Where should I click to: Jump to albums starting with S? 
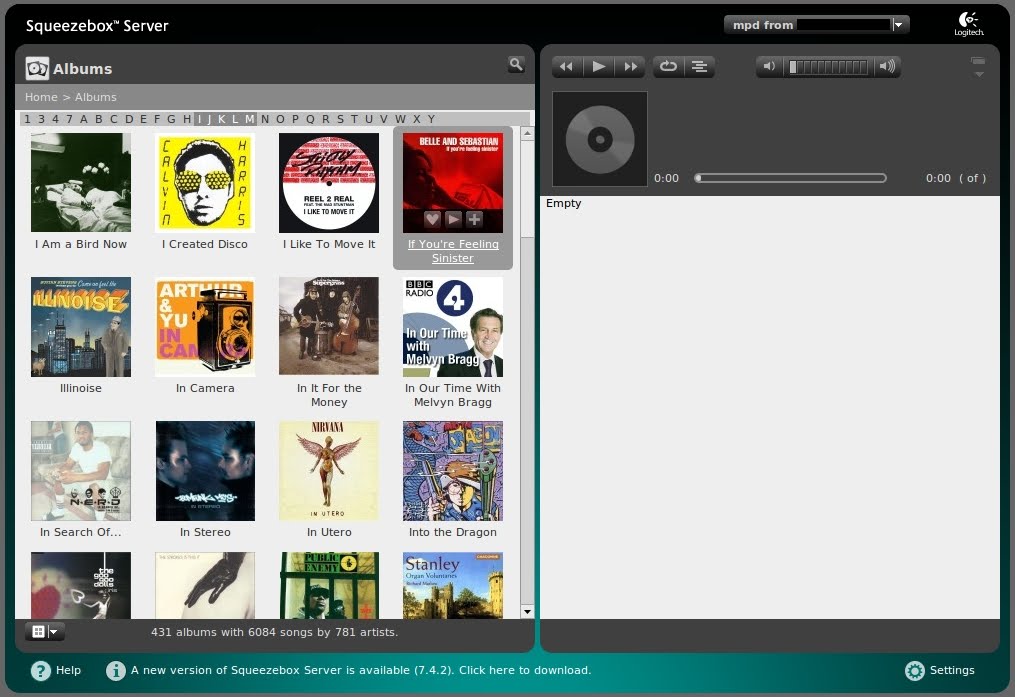pyautogui.click(x=340, y=119)
